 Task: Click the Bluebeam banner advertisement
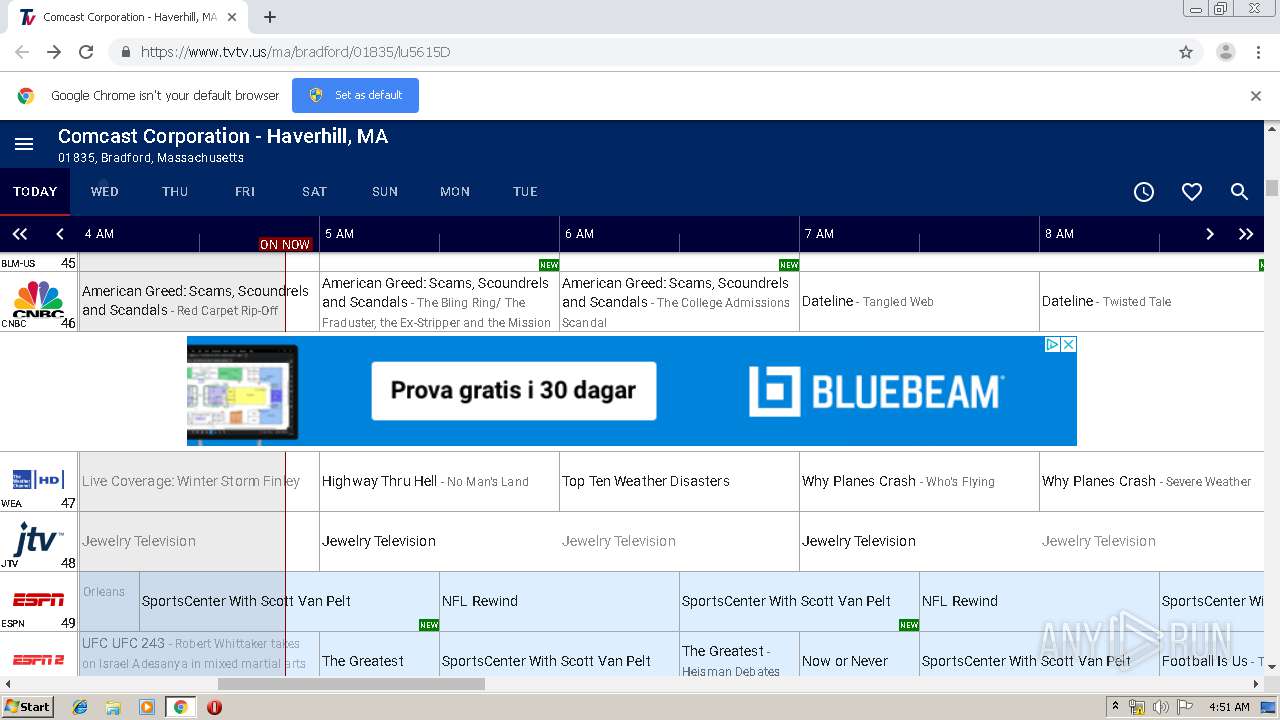pyautogui.click(x=632, y=391)
